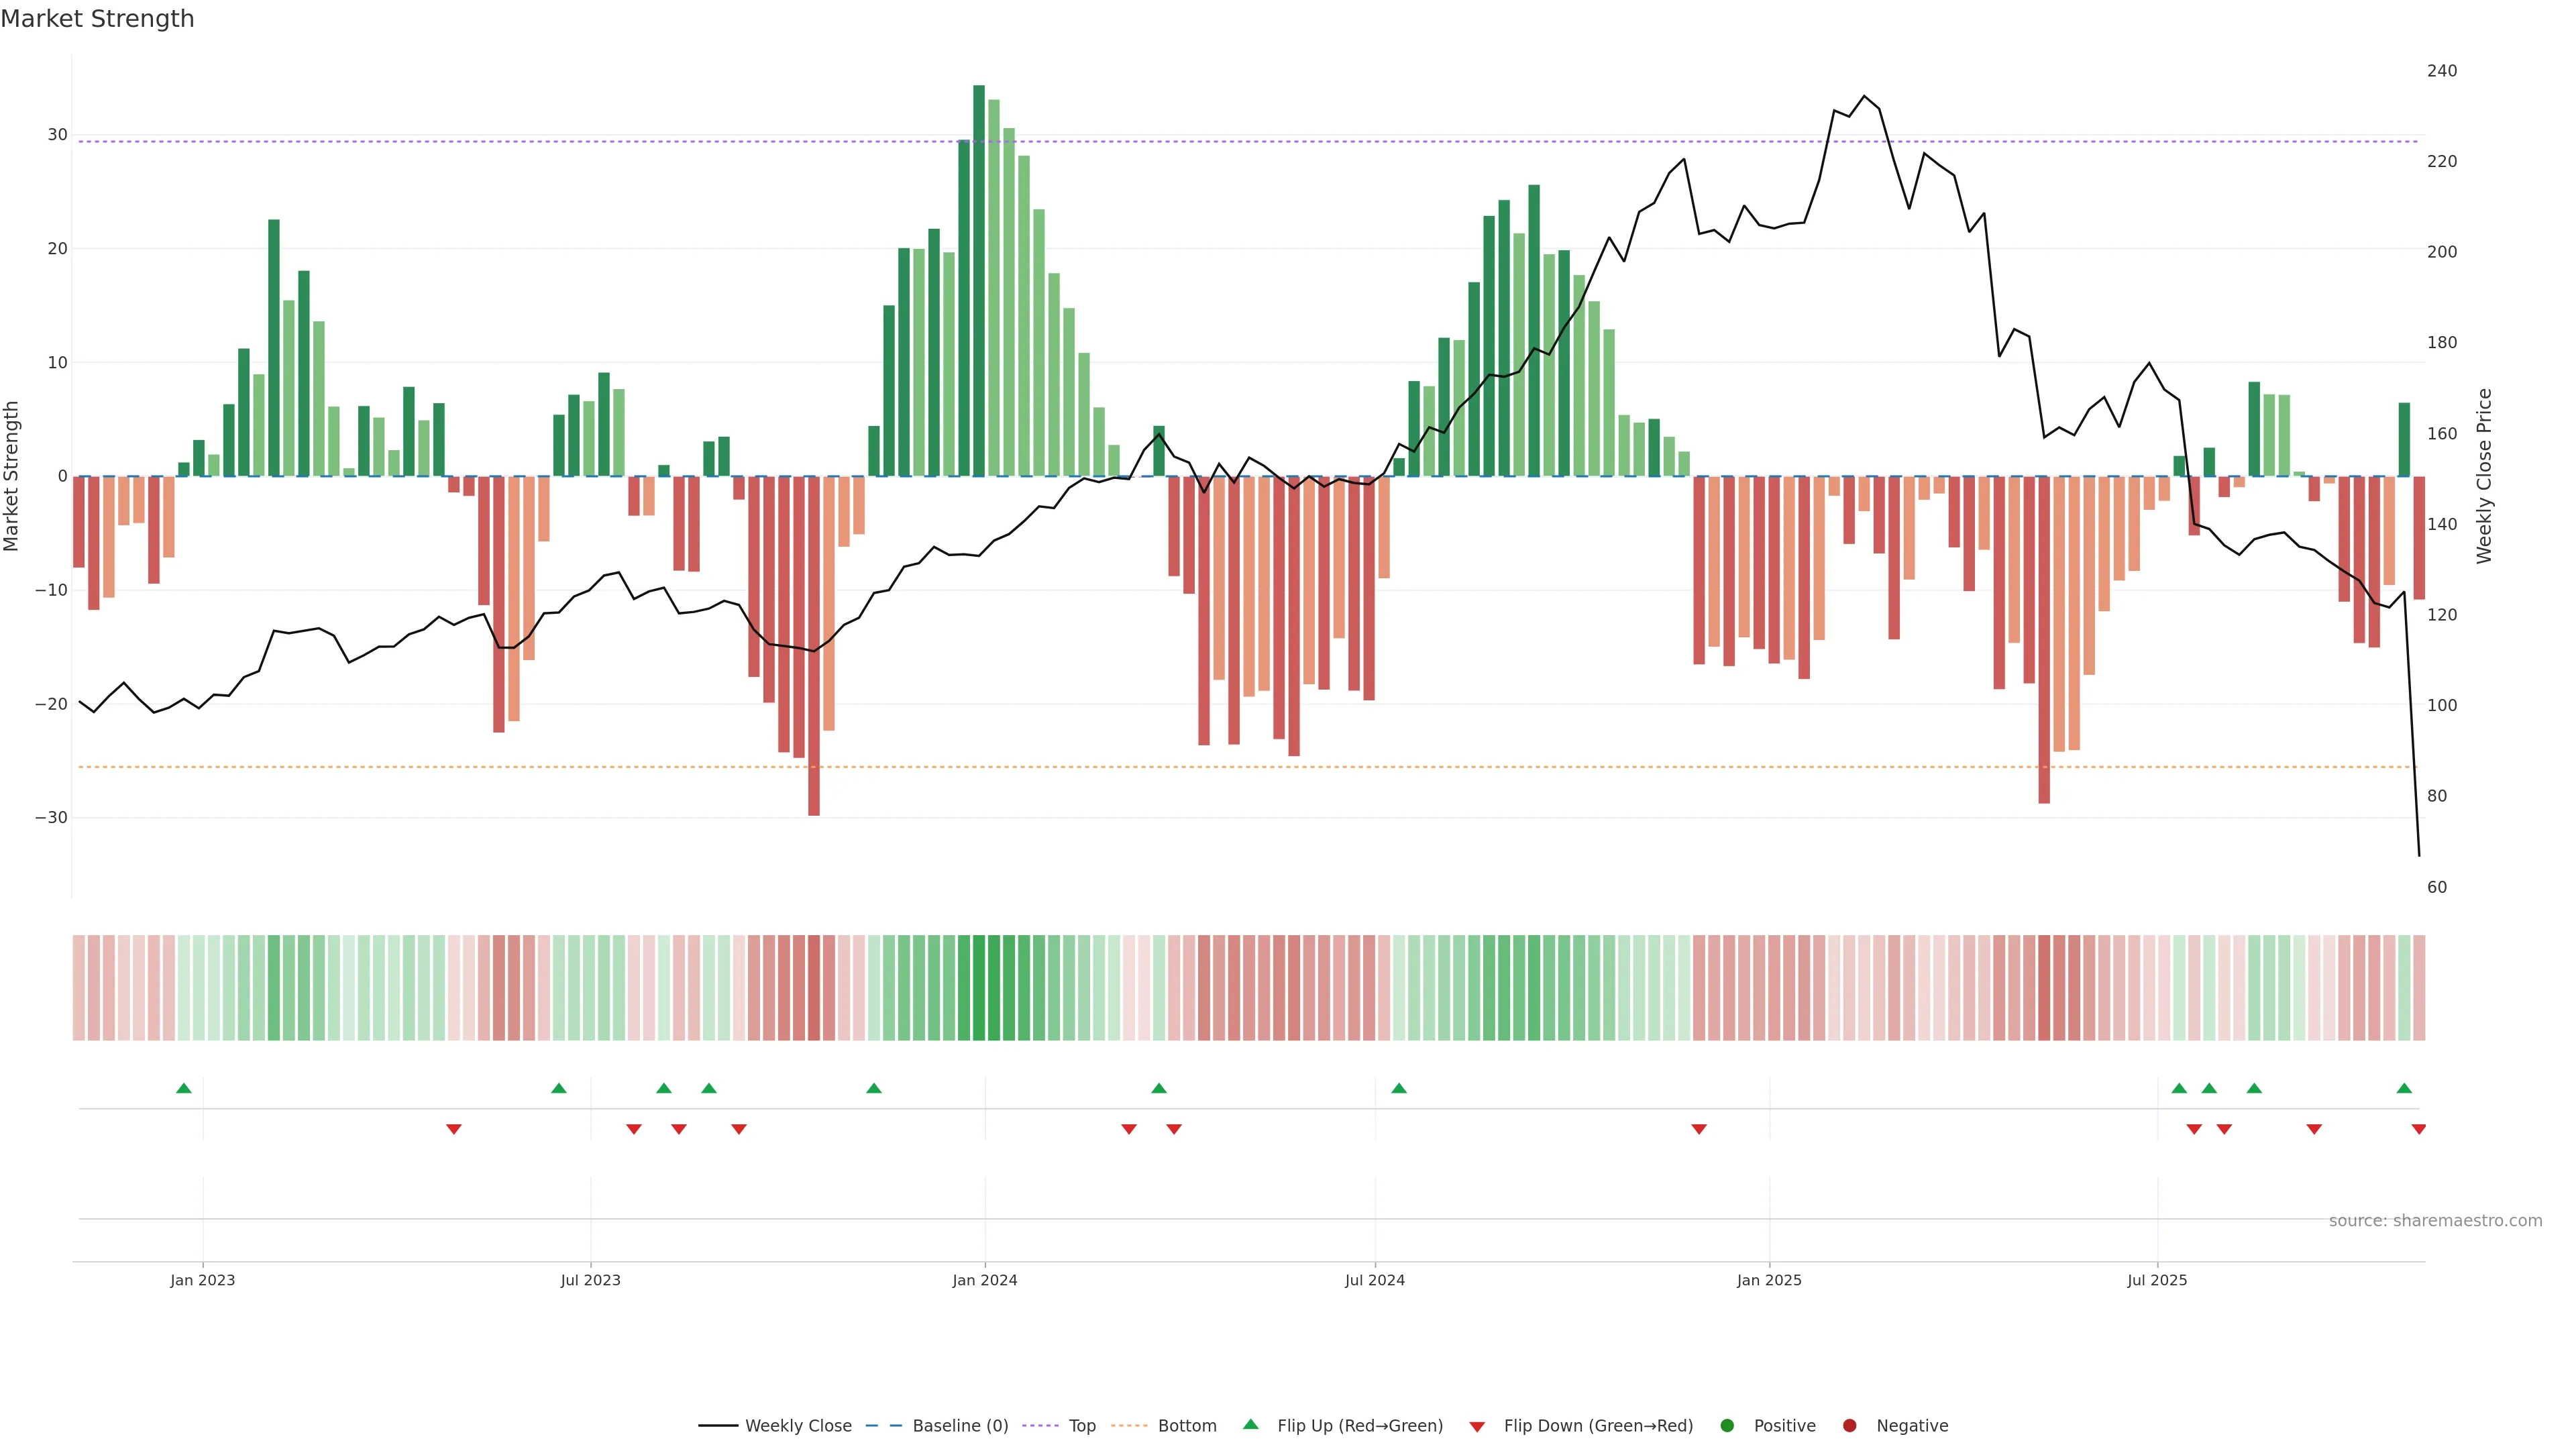Click the darkest green heatmap strip cell
This screenshot has width=2576, height=1449.
tap(979, 987)
